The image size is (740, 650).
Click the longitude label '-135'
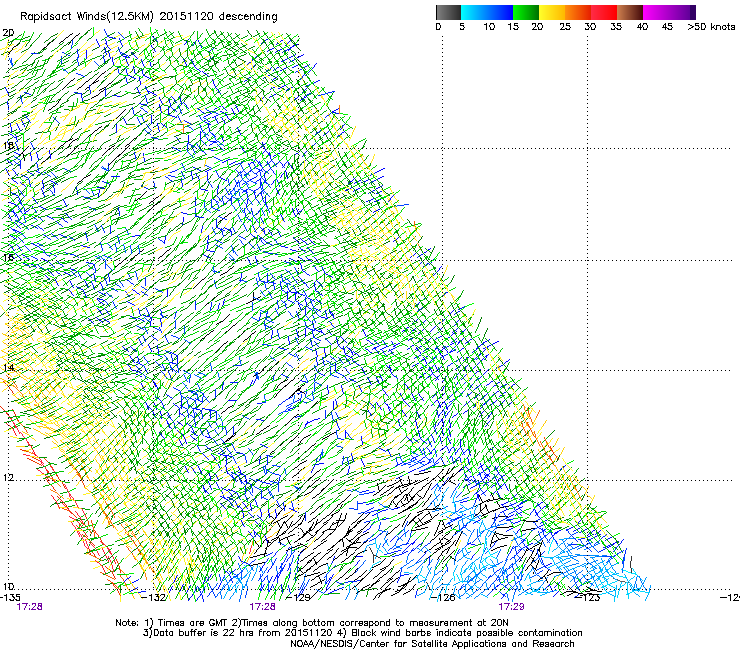tap(10, 598)
